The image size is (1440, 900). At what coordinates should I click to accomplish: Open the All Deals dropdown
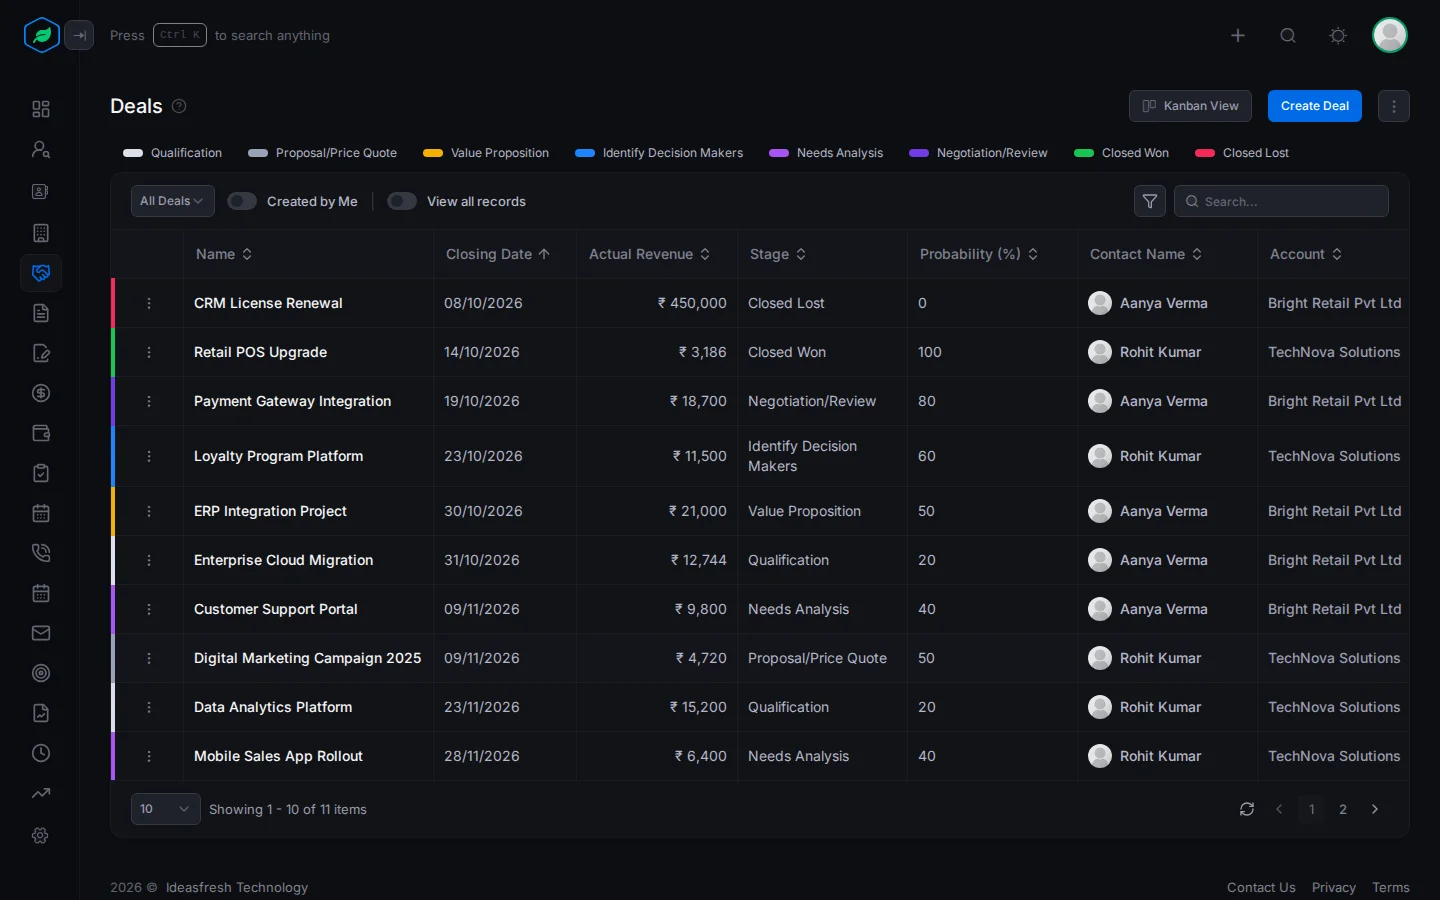(173, 201)
